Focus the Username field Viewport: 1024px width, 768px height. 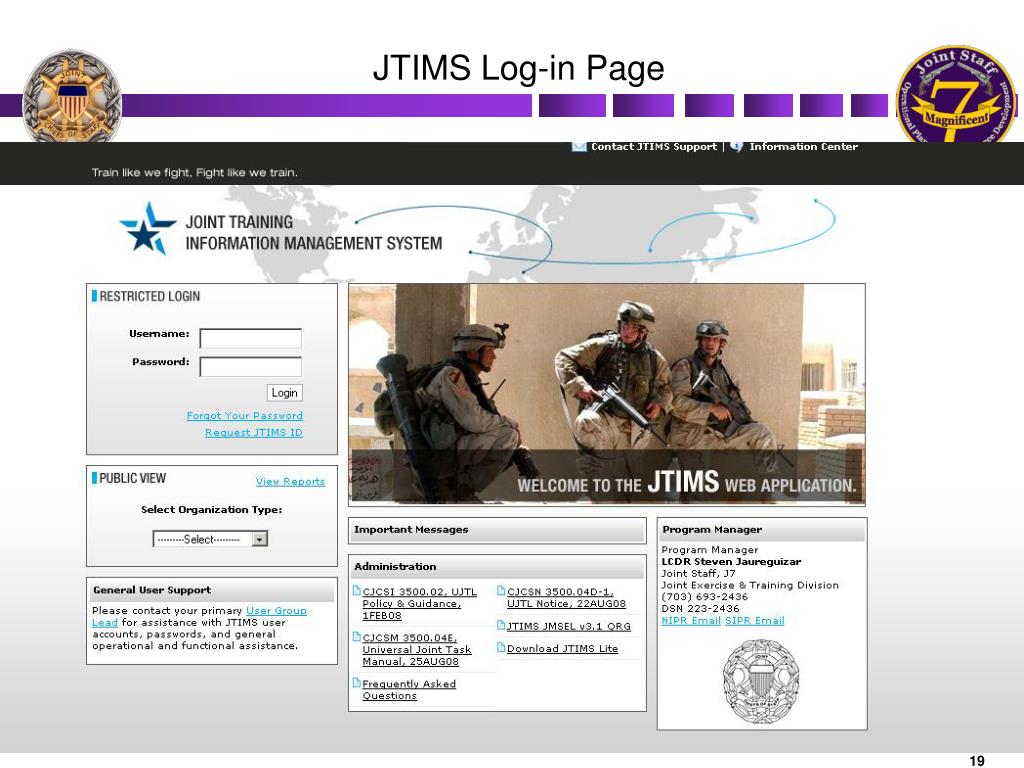251,338
